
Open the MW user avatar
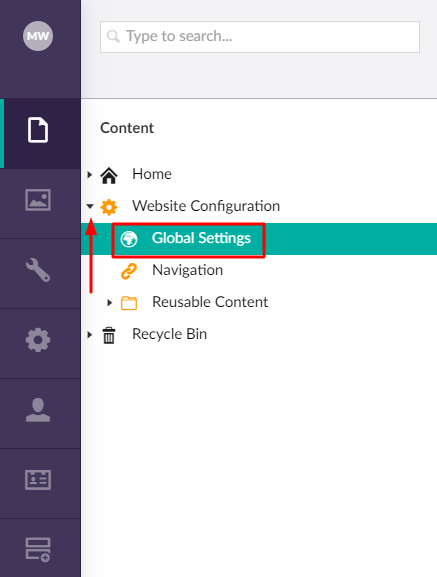pyautogui.click(x=38, y=36)
